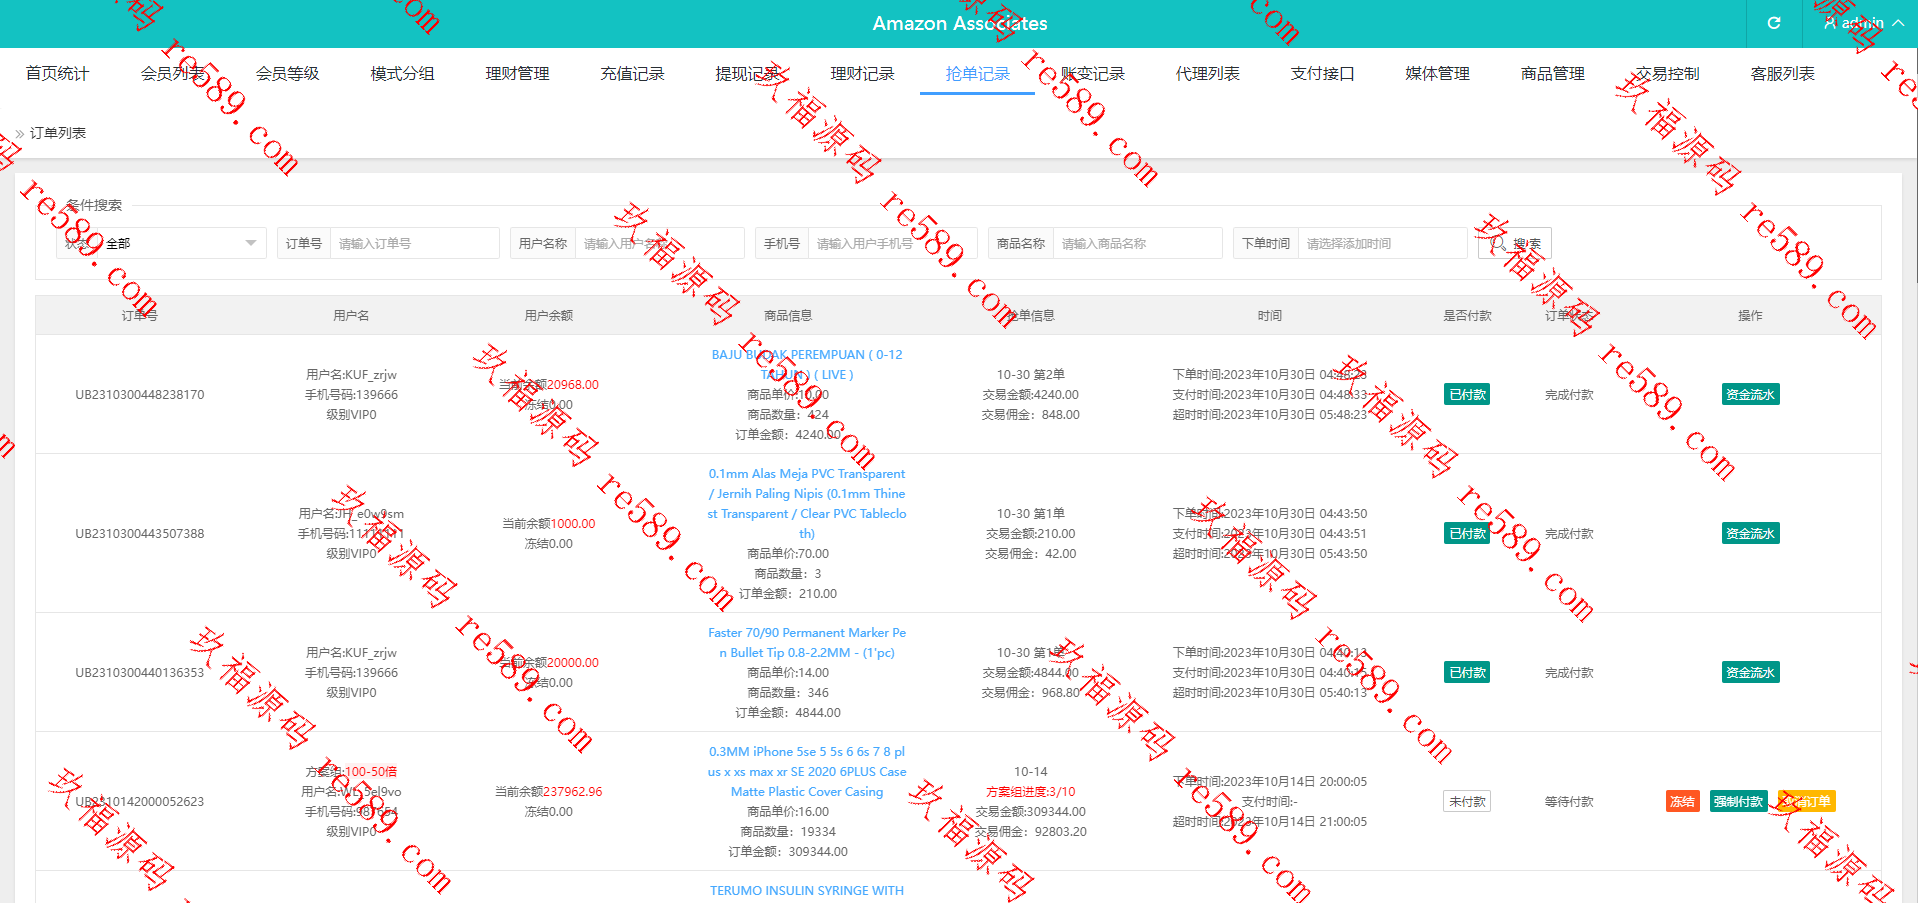Select the active 抢单记录 tab

[x=977, y=73]
